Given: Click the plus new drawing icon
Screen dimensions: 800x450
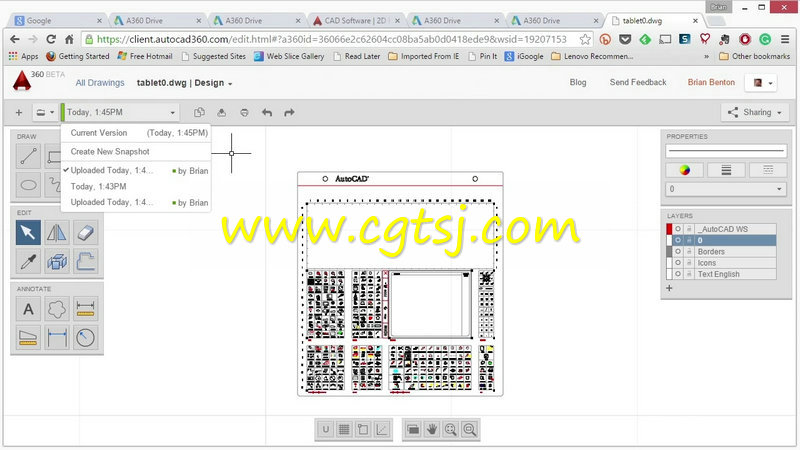Looking at the screenshot, I should pyautogui.click(x=19, y=112).
